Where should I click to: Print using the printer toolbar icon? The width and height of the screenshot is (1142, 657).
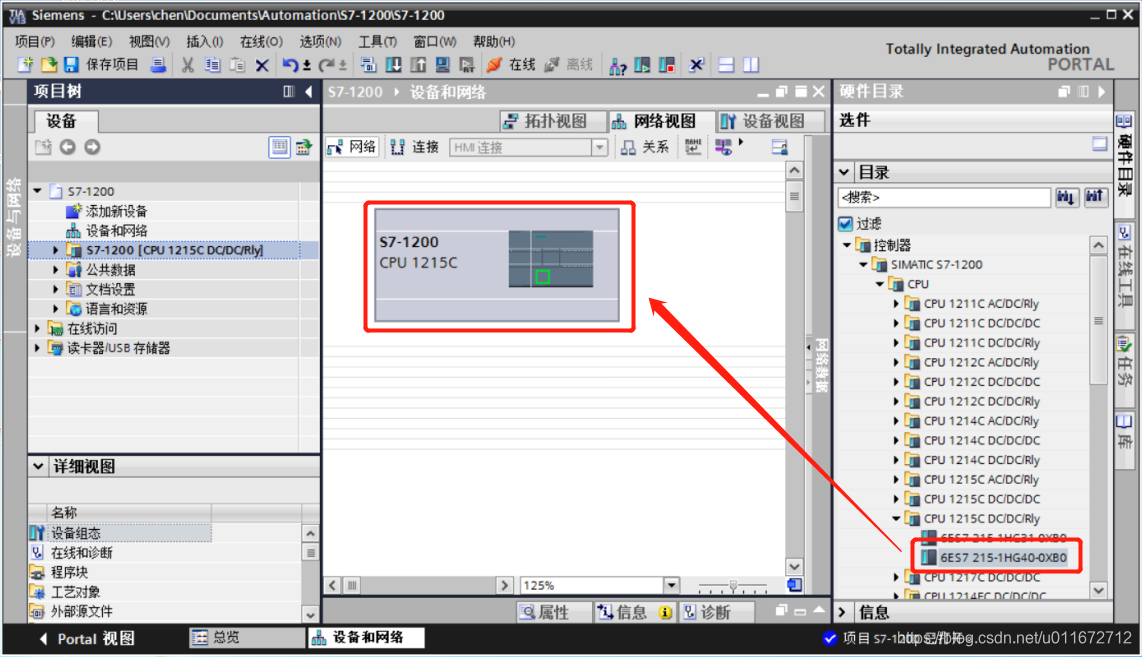coord(157,65)
